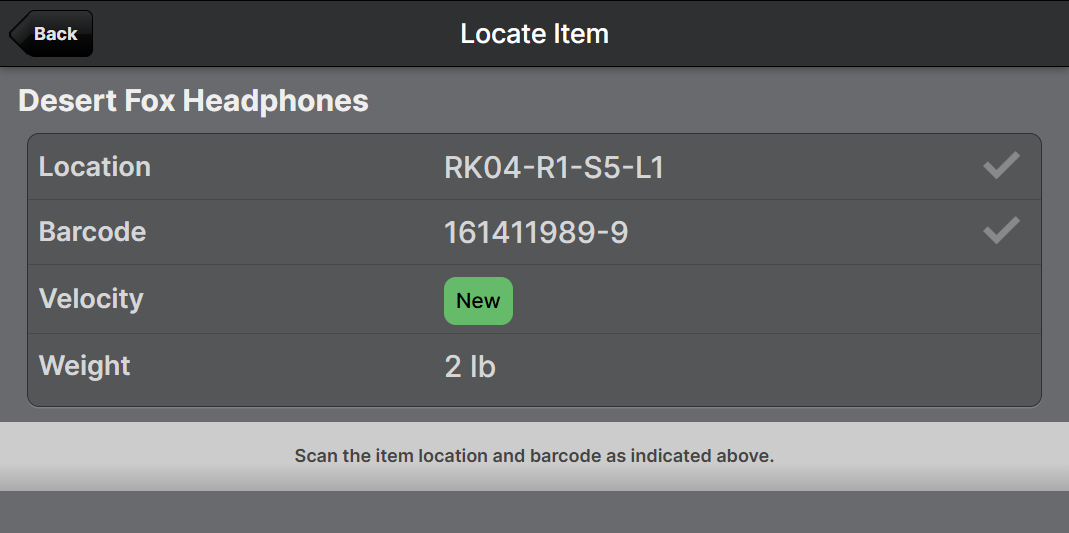Click the green New velocity badge
The image size is (1069, 533).
pyautogui.click(x=478, y=301)
